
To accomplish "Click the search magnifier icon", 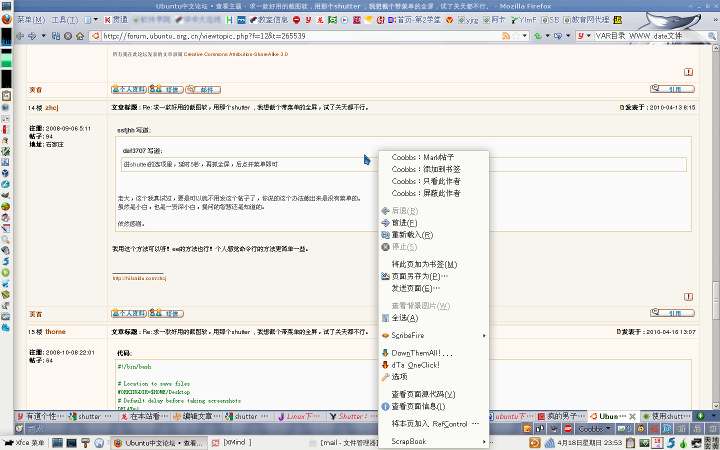I will 712,36.
